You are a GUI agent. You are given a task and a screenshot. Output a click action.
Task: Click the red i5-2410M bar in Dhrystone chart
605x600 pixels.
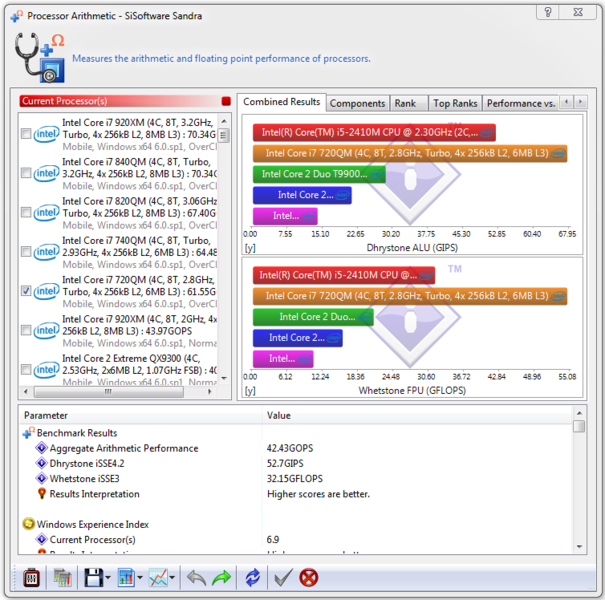(374, 133)
